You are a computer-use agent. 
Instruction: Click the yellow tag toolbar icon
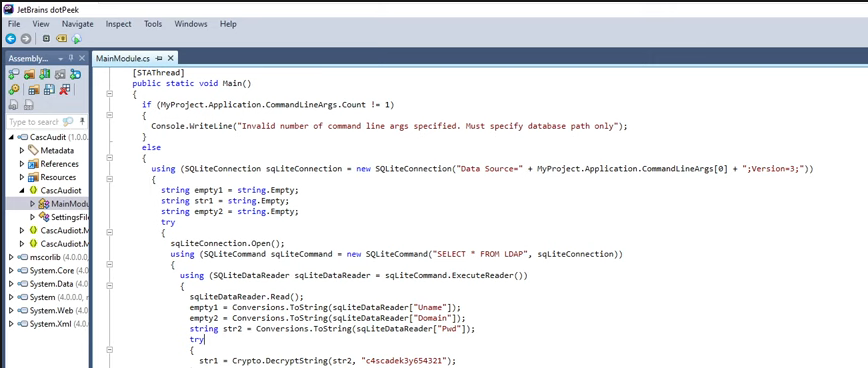point(61,39)
